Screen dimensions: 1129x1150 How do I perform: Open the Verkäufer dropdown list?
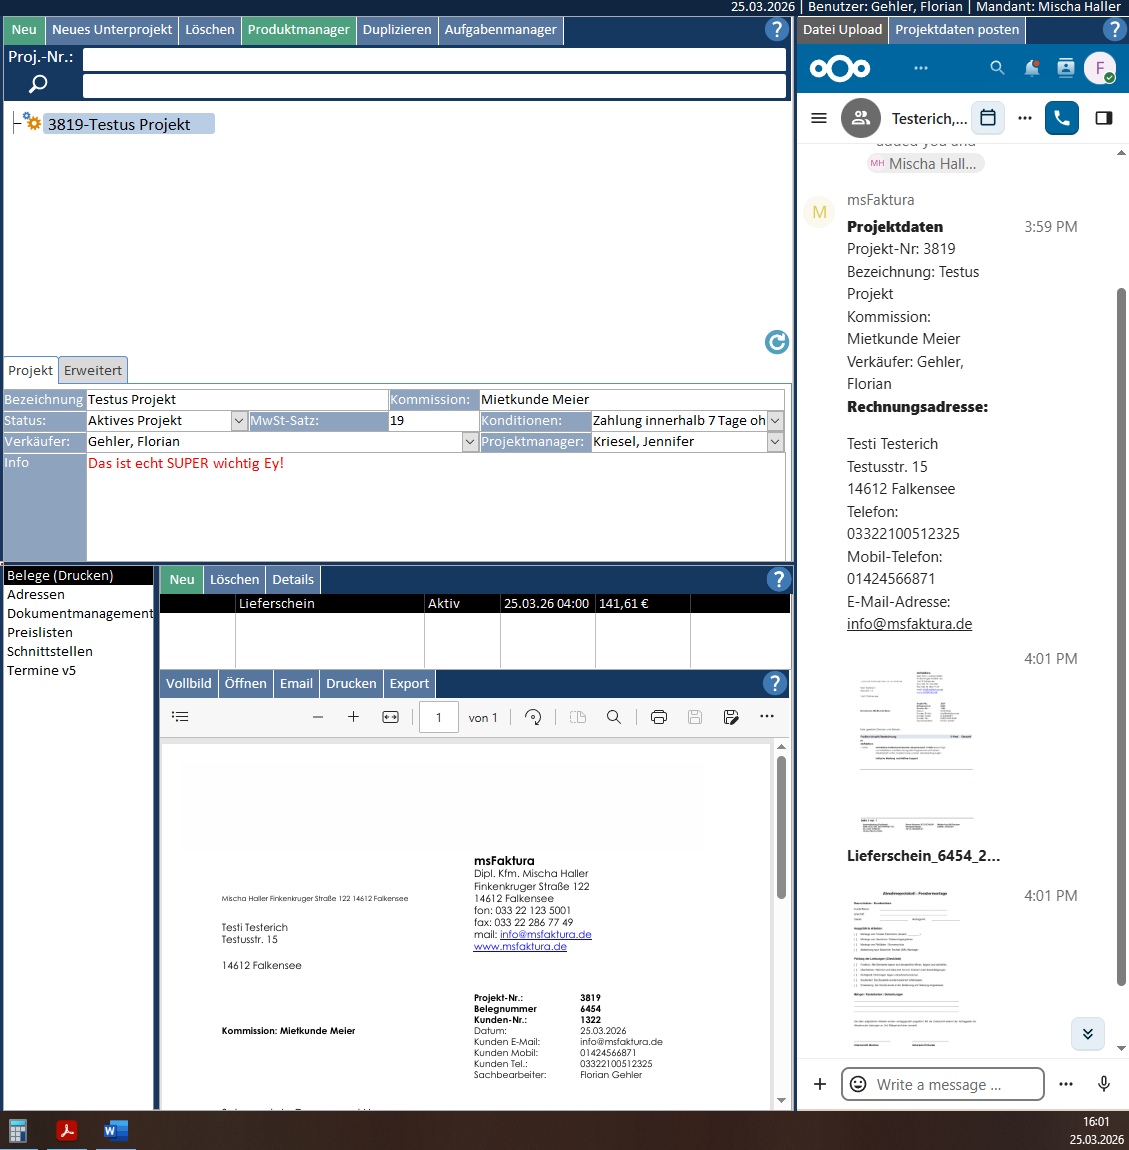click(x=470, y=442)
